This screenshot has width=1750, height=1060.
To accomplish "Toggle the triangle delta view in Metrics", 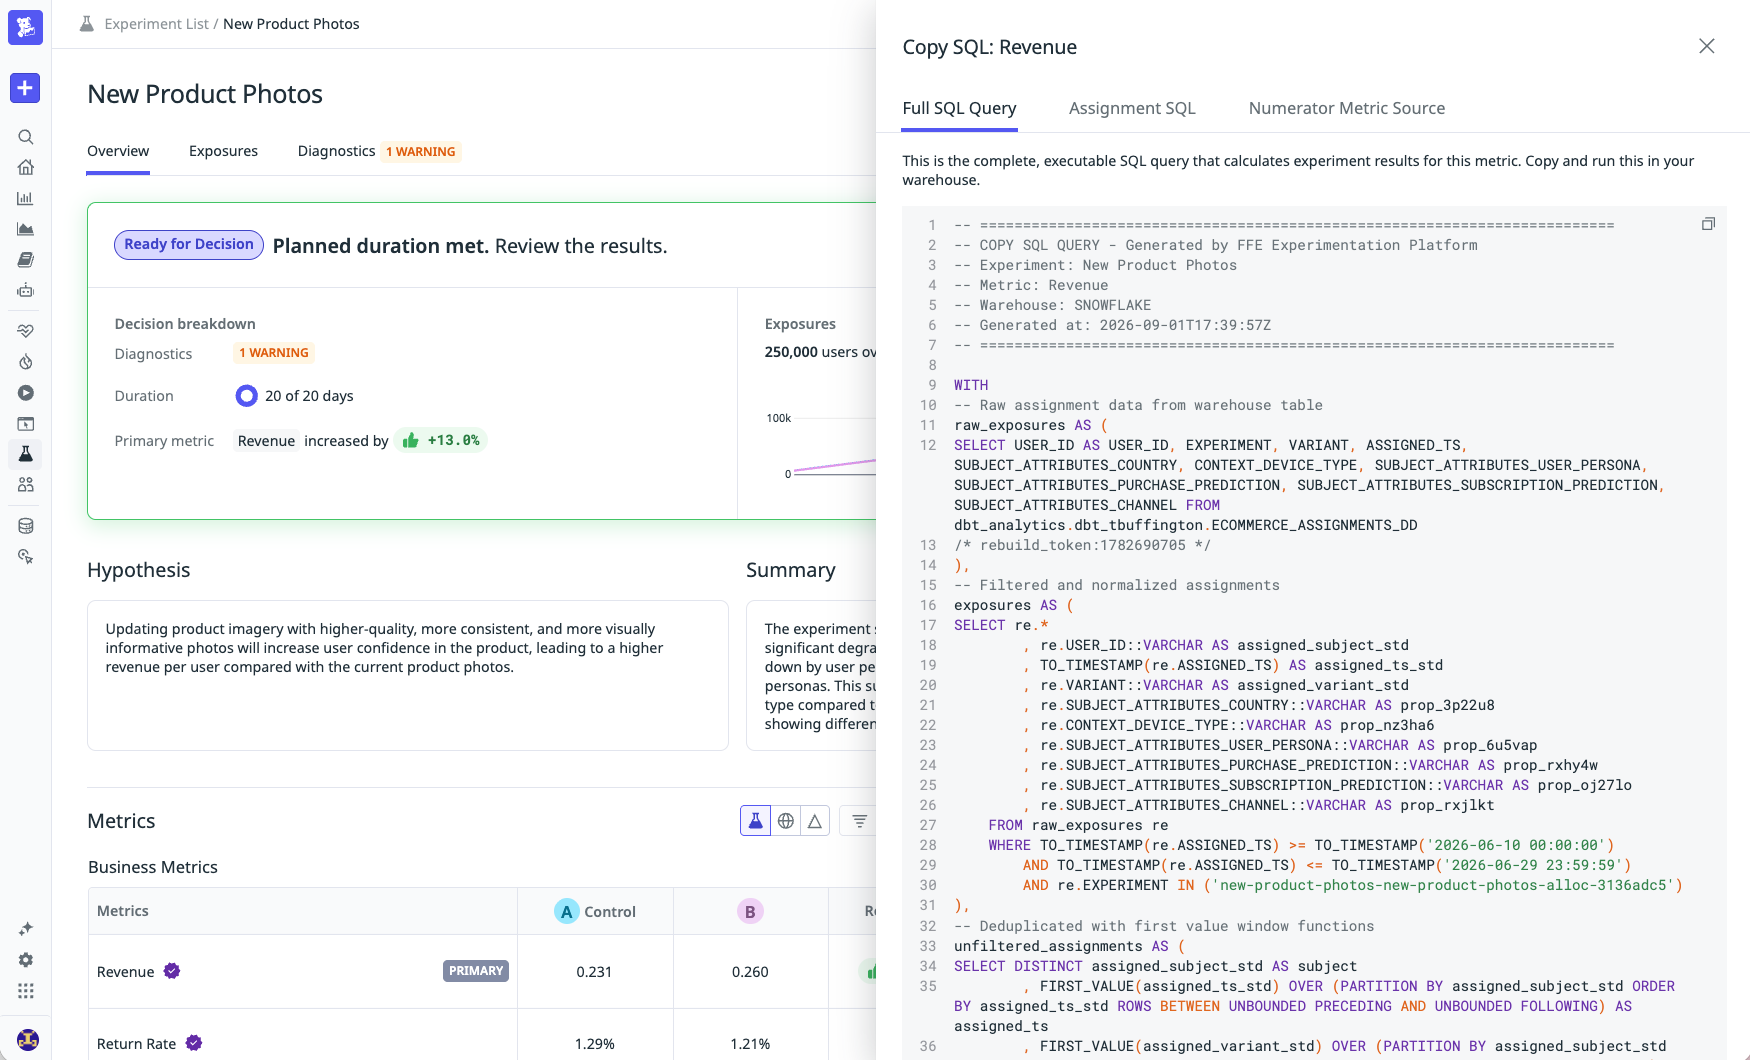I will coord(815,821).
